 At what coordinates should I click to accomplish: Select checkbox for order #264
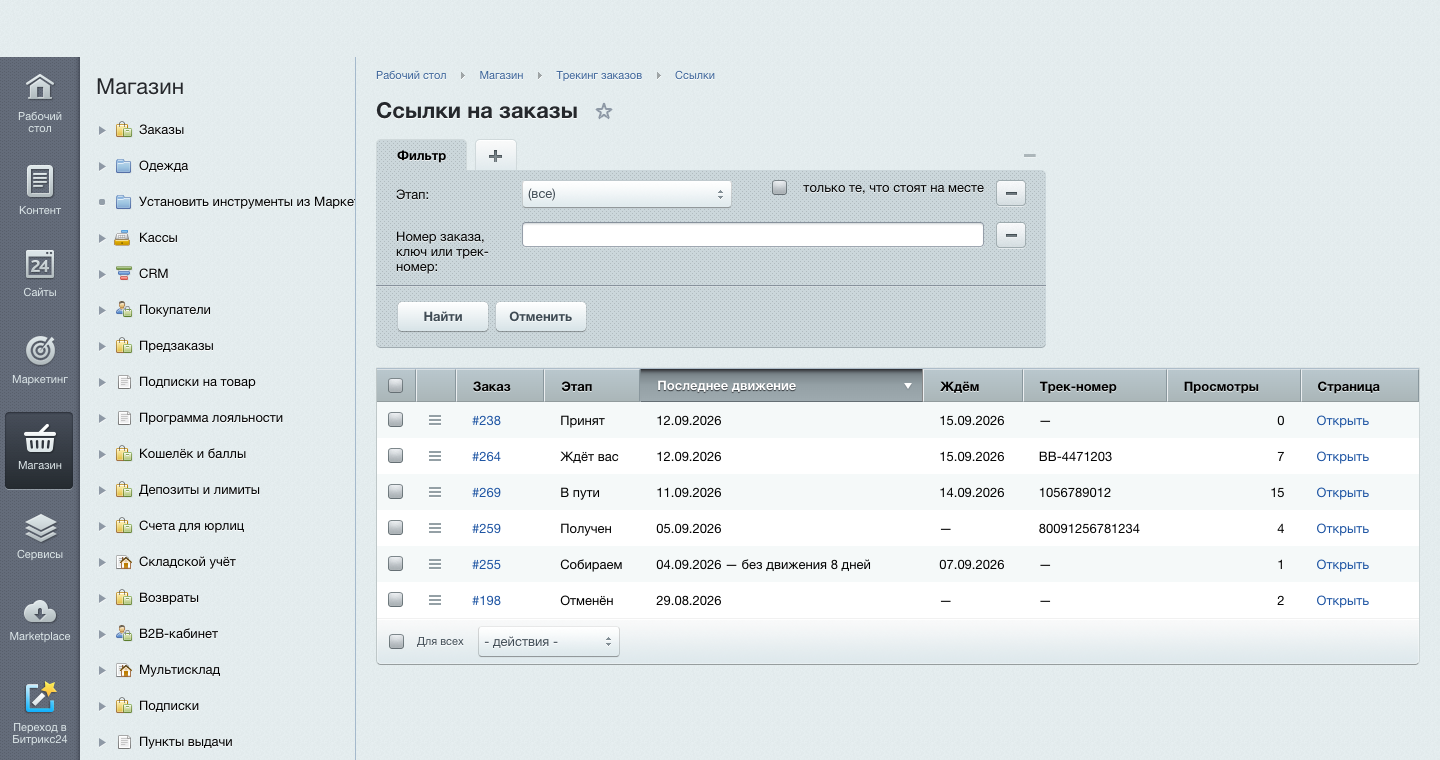tap(395, 456)
